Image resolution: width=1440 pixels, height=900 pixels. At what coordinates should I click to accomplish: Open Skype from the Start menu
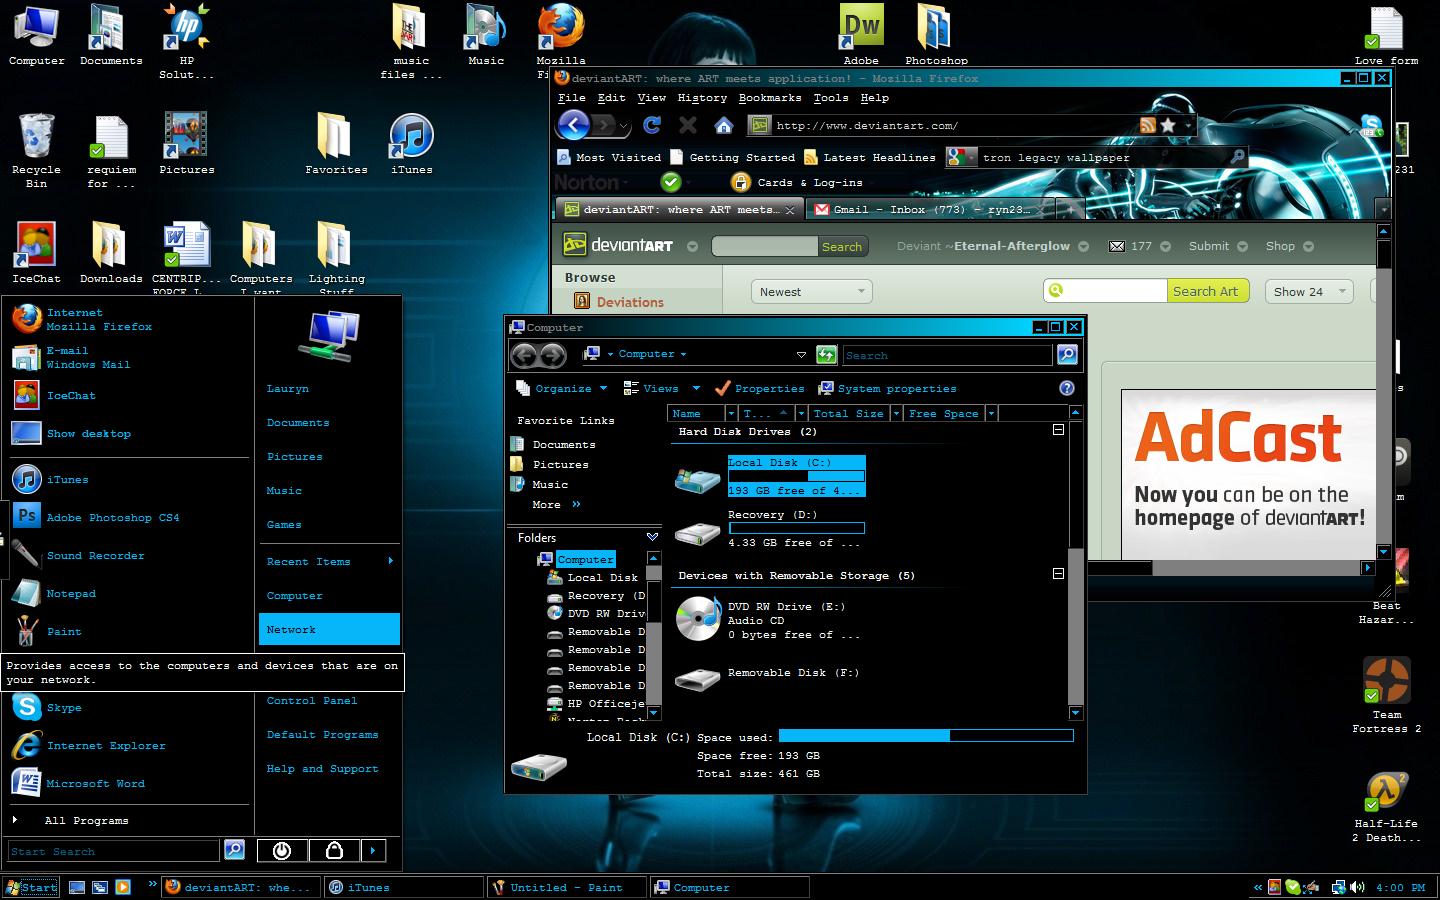pyautogui.click(x=66, y=707)
